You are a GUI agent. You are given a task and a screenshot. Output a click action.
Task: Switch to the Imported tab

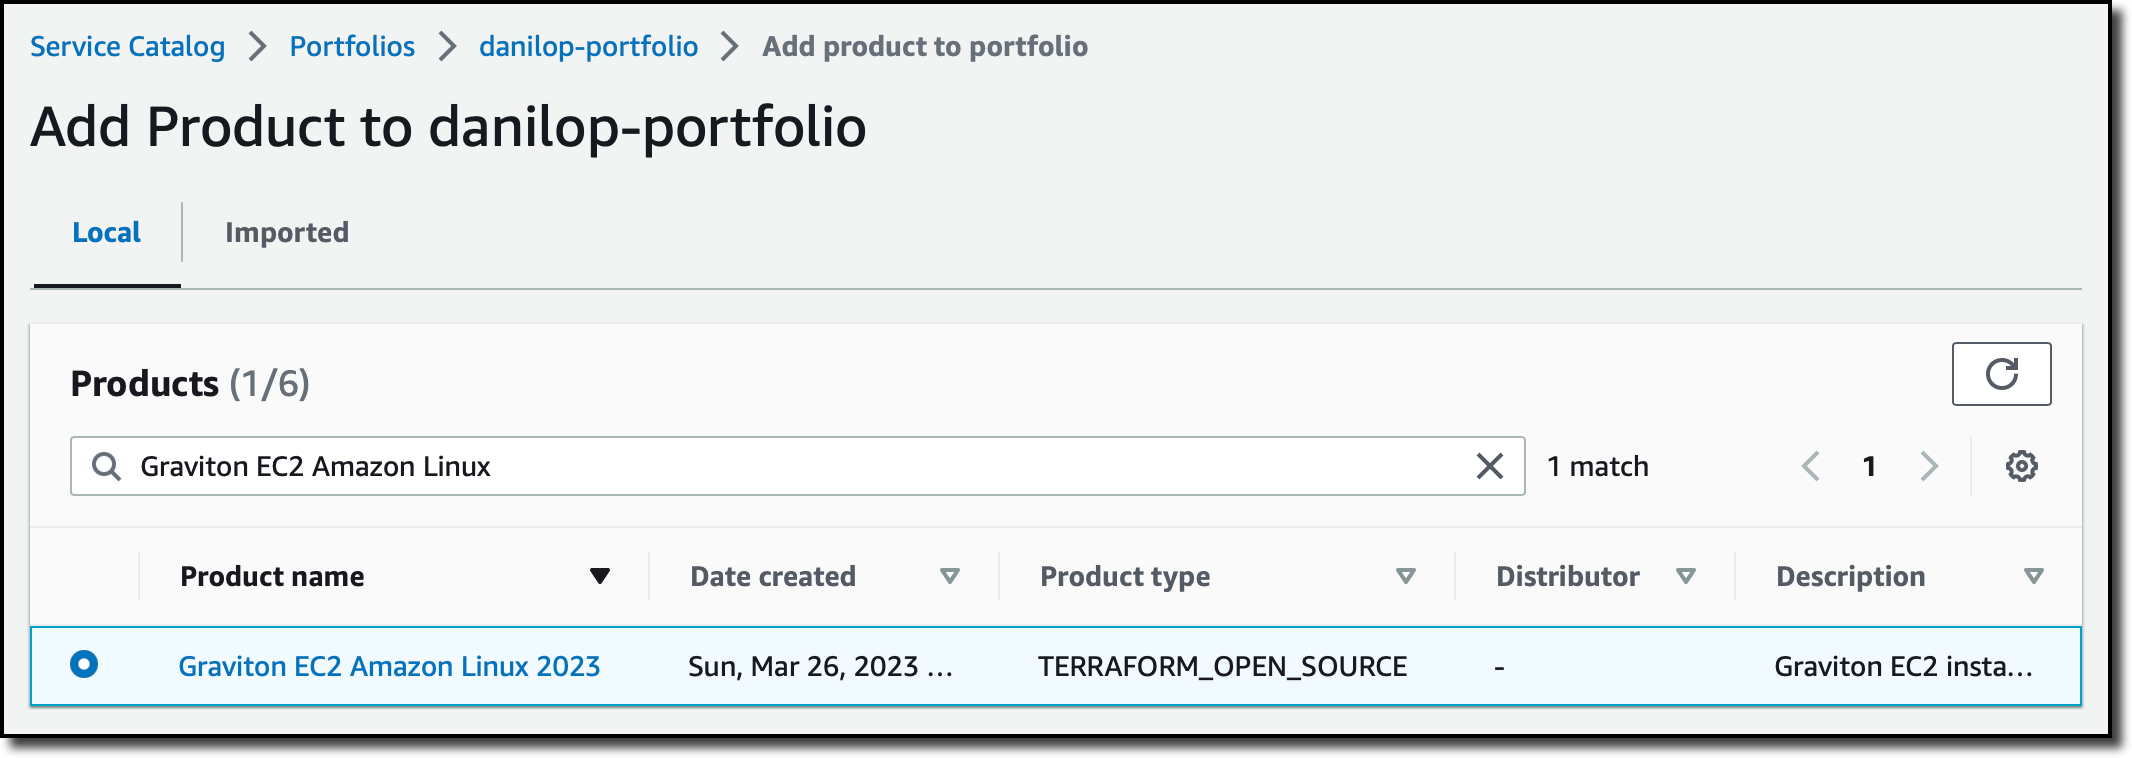click(x=287, y=233)
